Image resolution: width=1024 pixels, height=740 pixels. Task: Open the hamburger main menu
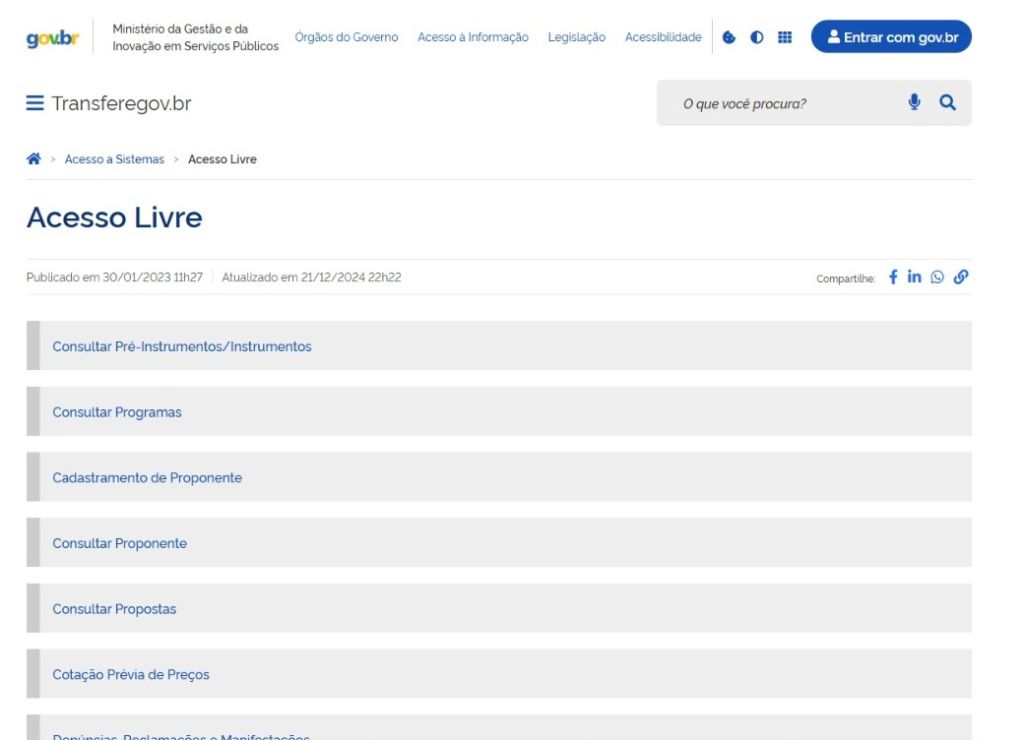coord(35,103)
